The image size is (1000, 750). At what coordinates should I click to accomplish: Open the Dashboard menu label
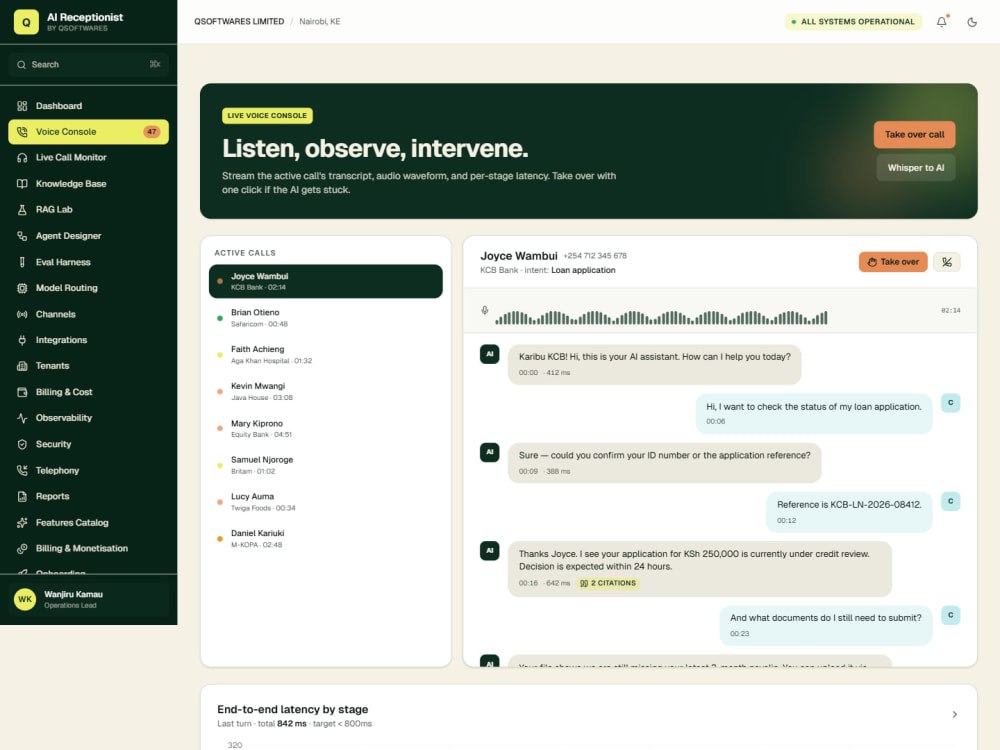pyautogui.click(x=59, y=106)
